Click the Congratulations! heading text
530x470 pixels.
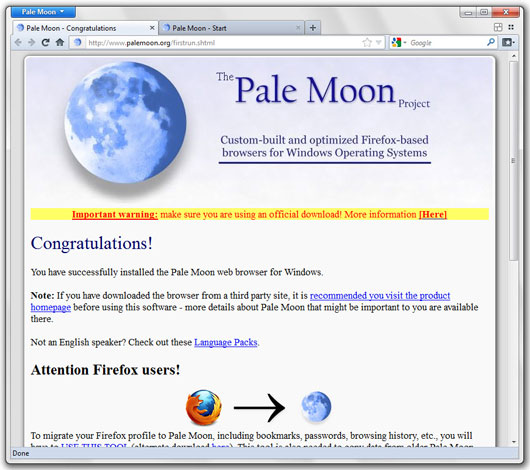[92, 243]
